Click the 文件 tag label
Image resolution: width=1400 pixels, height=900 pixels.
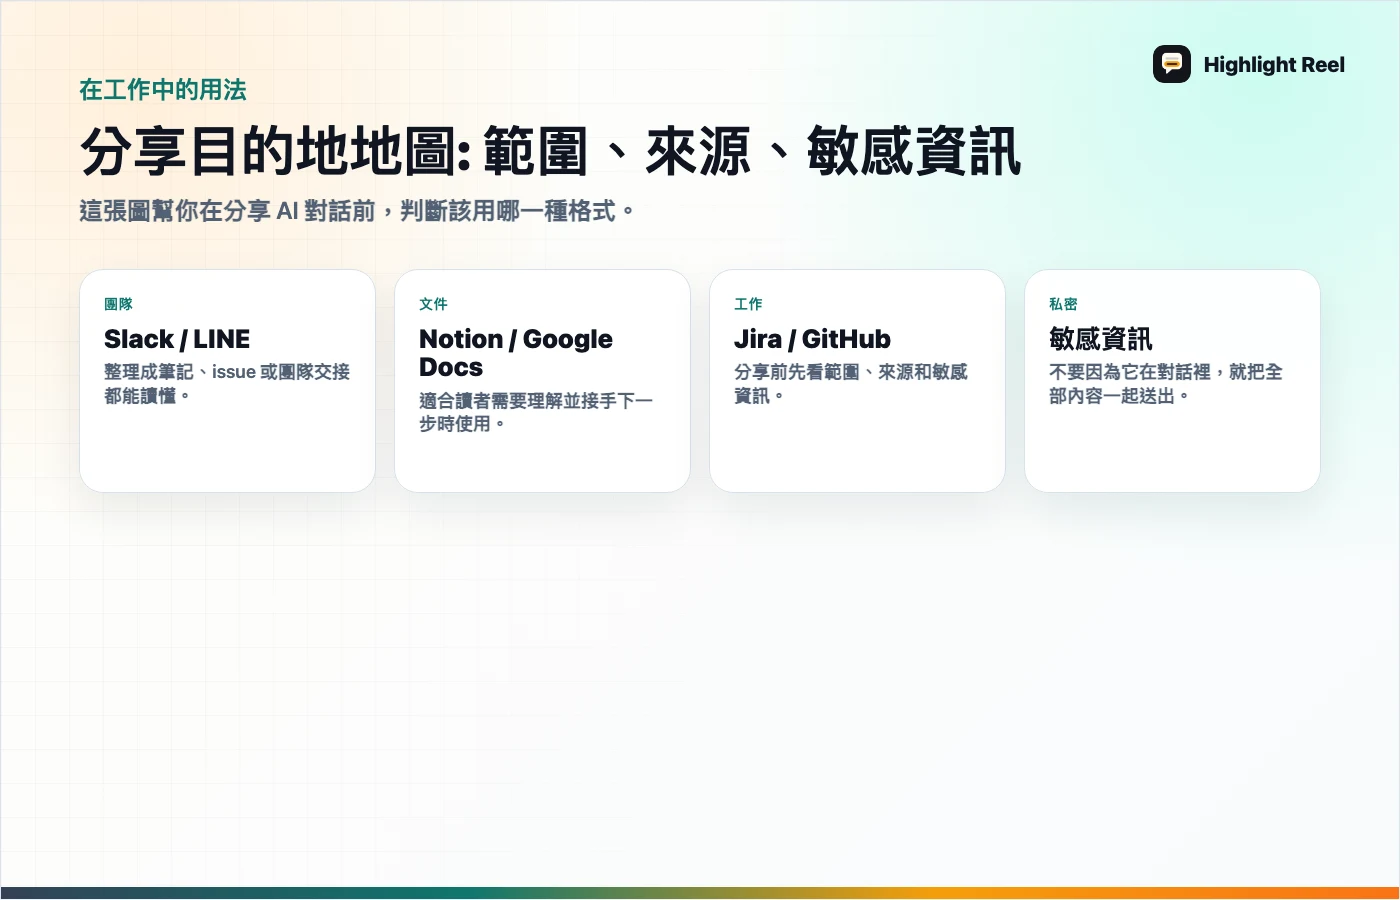(x=433, y=304)
